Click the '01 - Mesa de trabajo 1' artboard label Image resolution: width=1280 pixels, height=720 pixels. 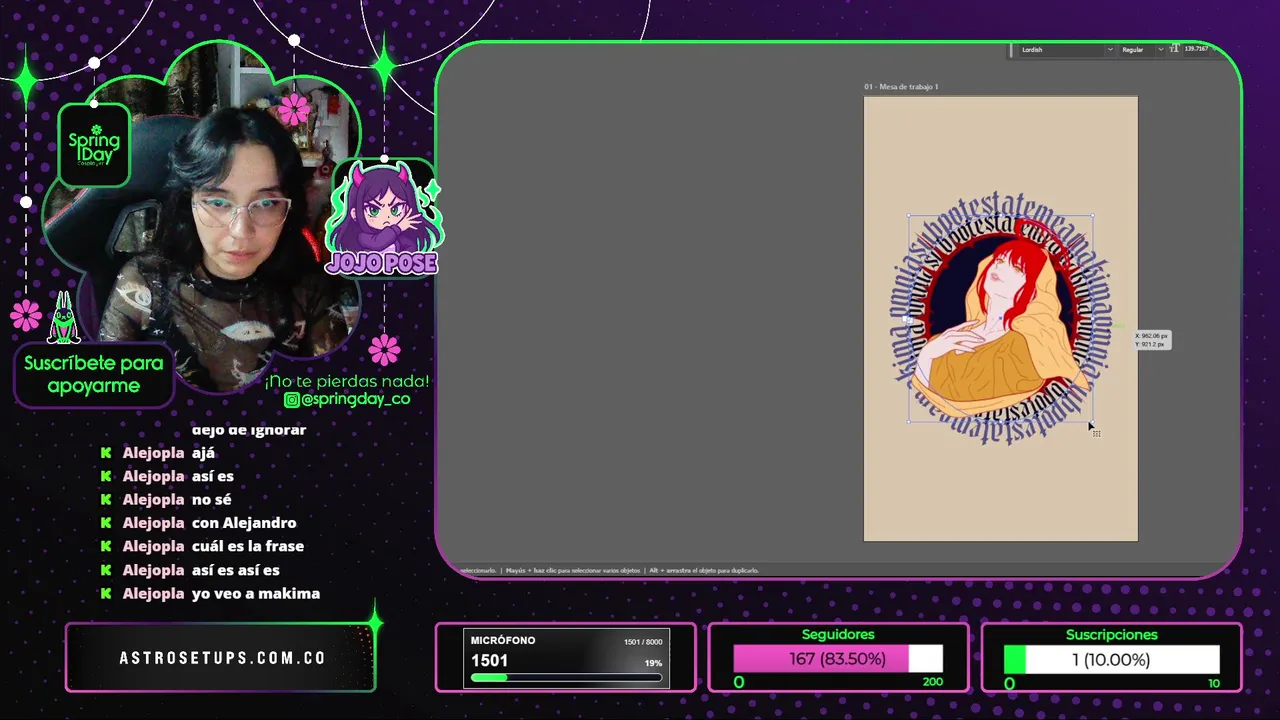pos(901,87)
